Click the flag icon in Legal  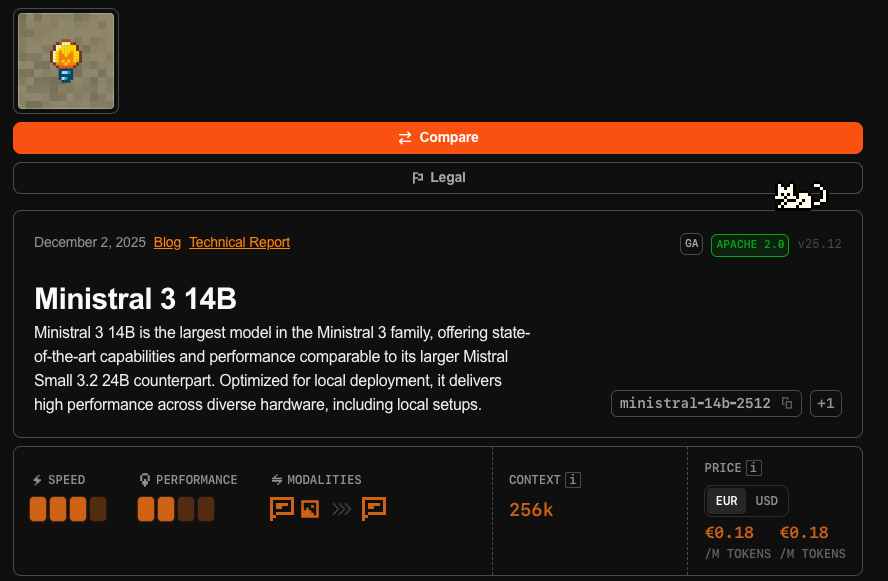pyautogui.click(x=418, y=178)
